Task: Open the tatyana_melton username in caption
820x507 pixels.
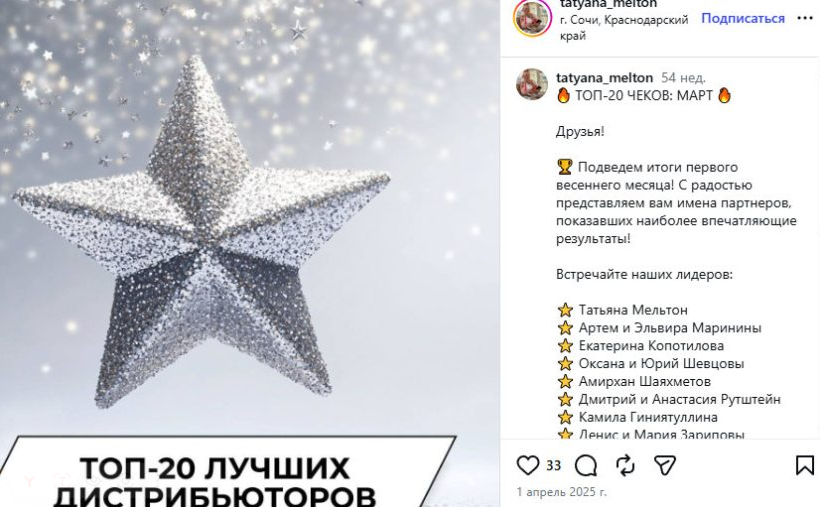Action: pyautogui.click(x=604, y=78)
